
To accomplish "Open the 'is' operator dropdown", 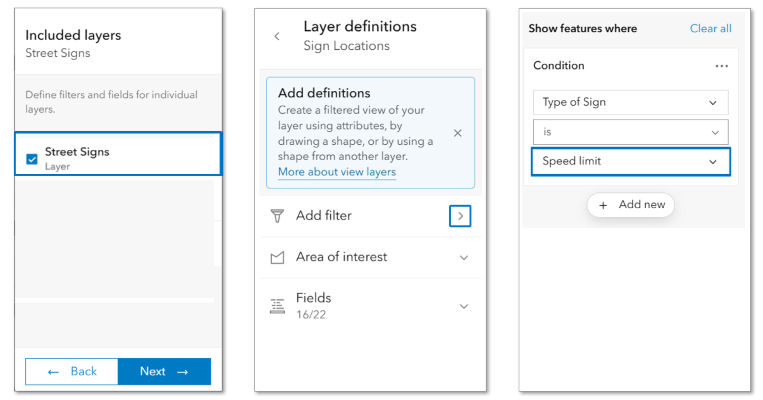I will 631,132.
